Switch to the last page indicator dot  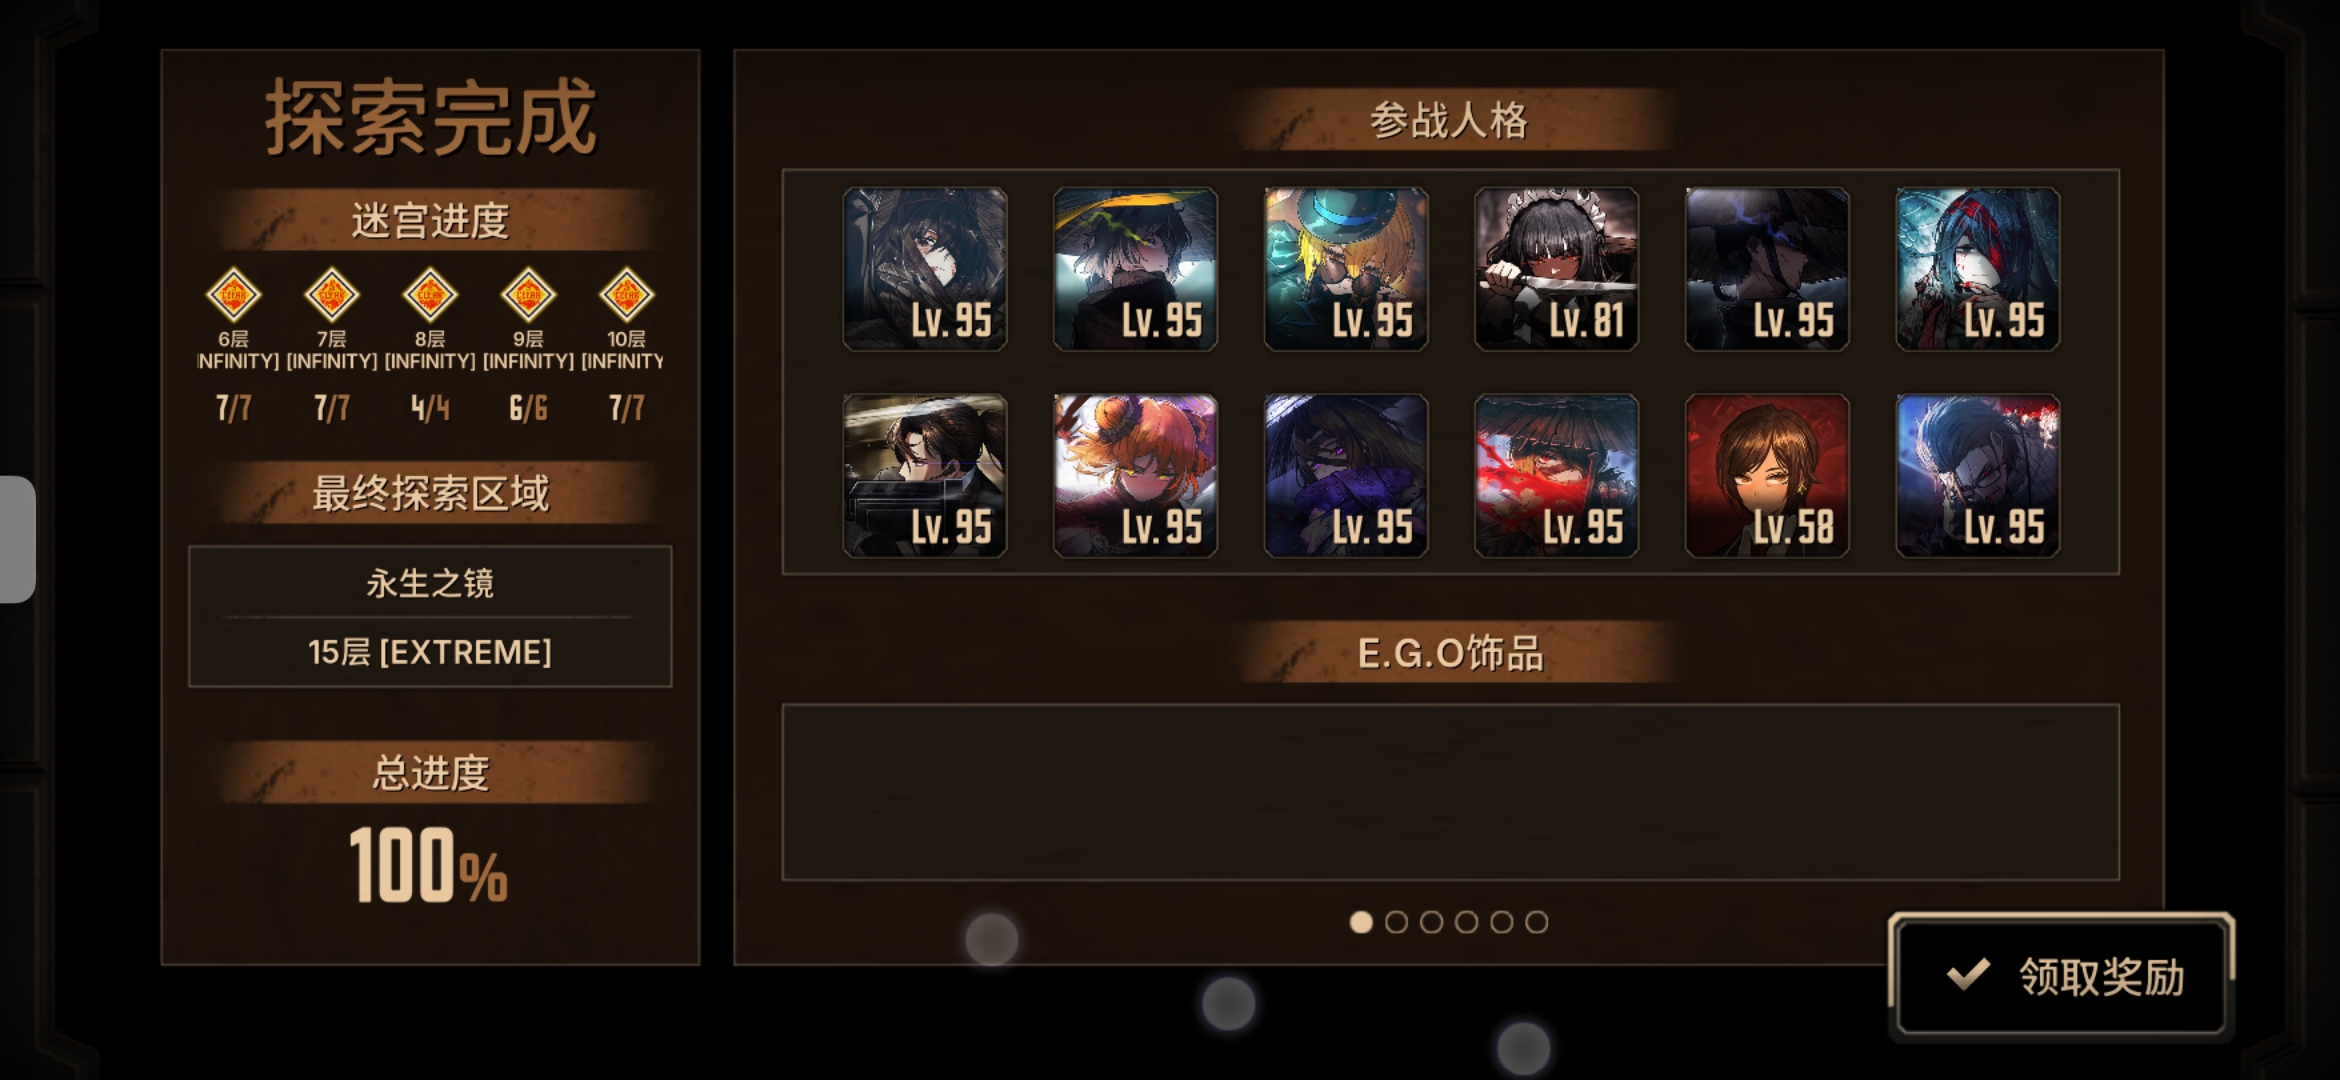[x=1537, y=922]
